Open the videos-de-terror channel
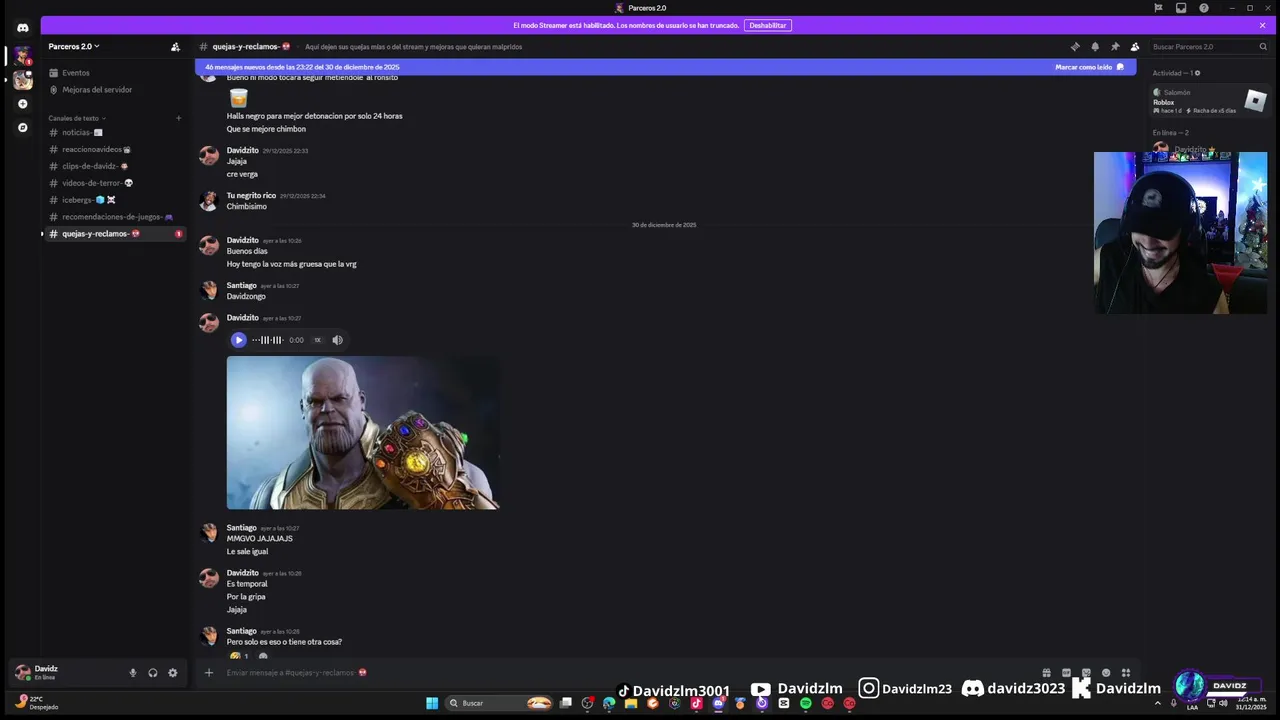Screen dimensions: 1280x720 pyautogui.click(x=113, y=183)
